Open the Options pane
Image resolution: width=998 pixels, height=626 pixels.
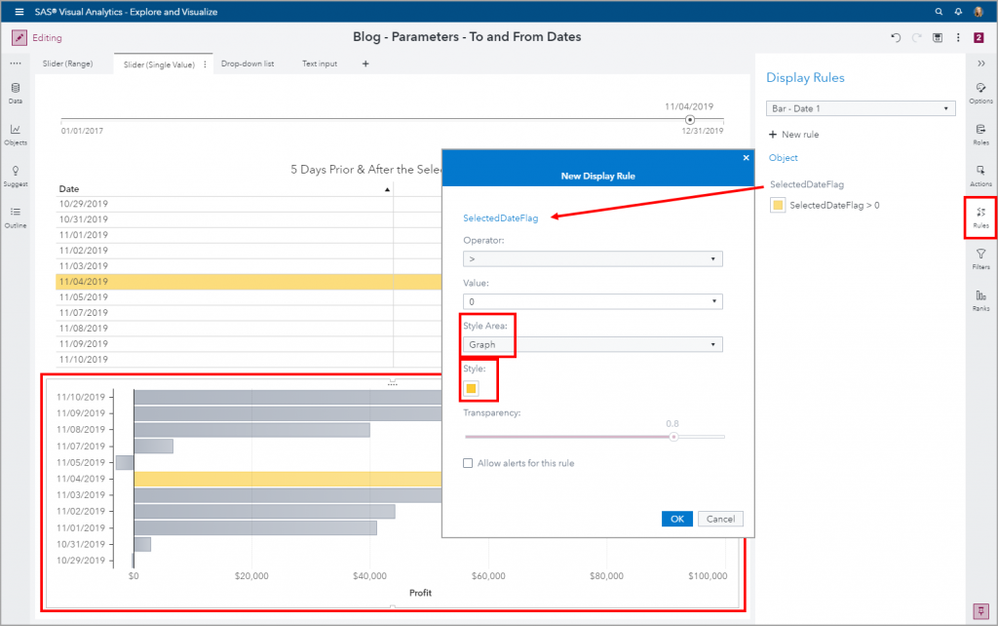(981, 93)
